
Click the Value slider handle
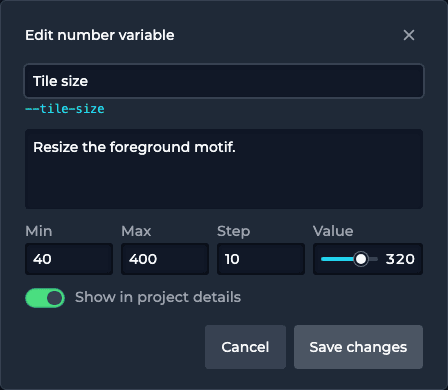[x=361, y=259]
